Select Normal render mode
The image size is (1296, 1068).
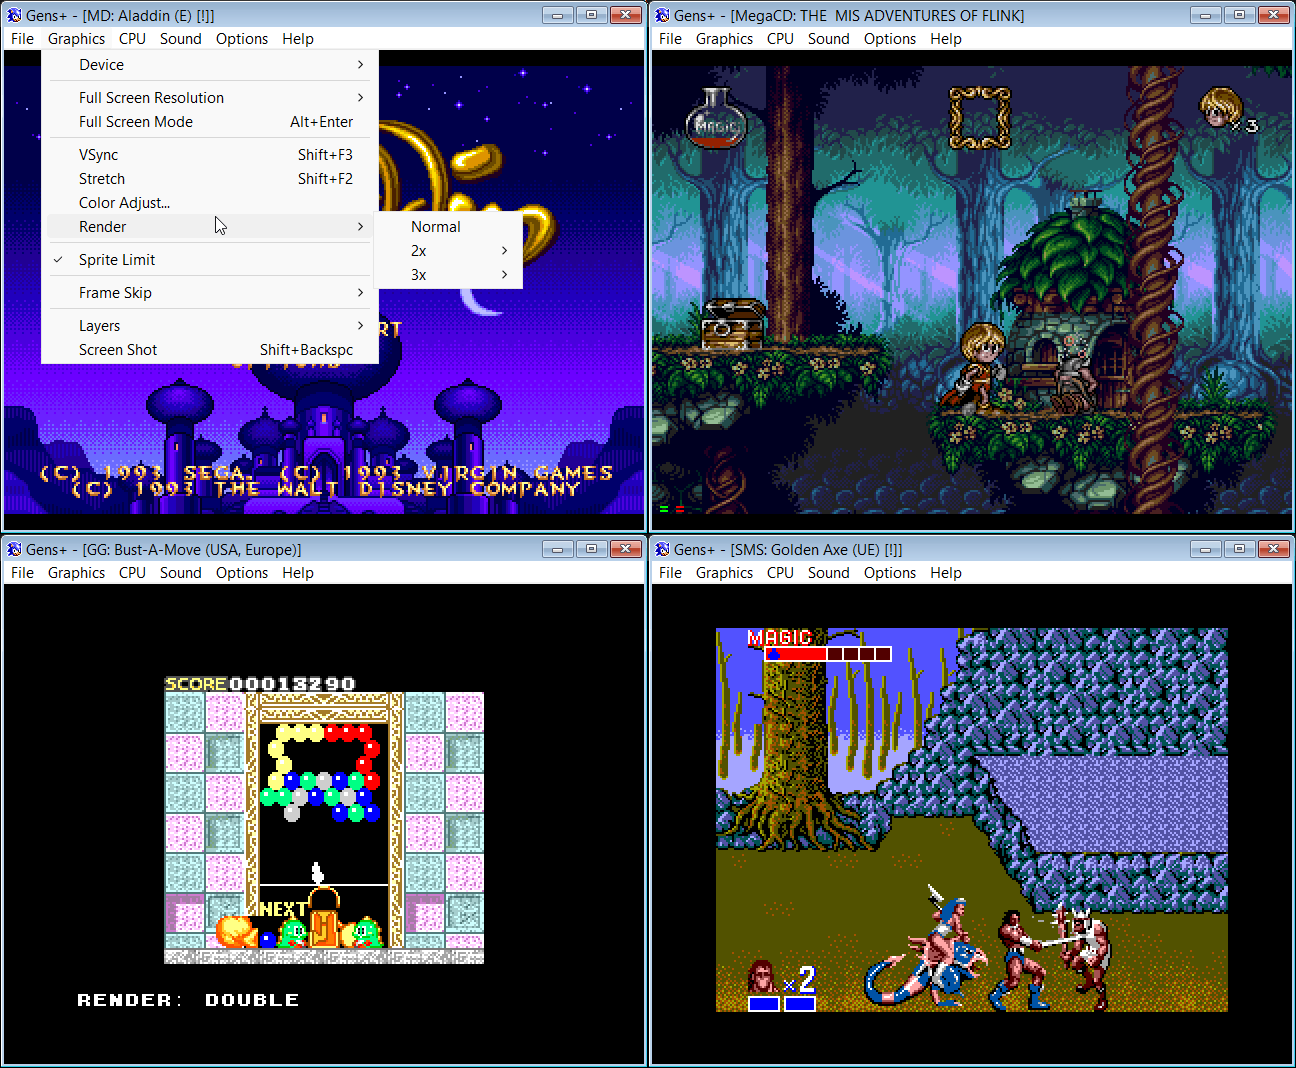tap(436, 227)
